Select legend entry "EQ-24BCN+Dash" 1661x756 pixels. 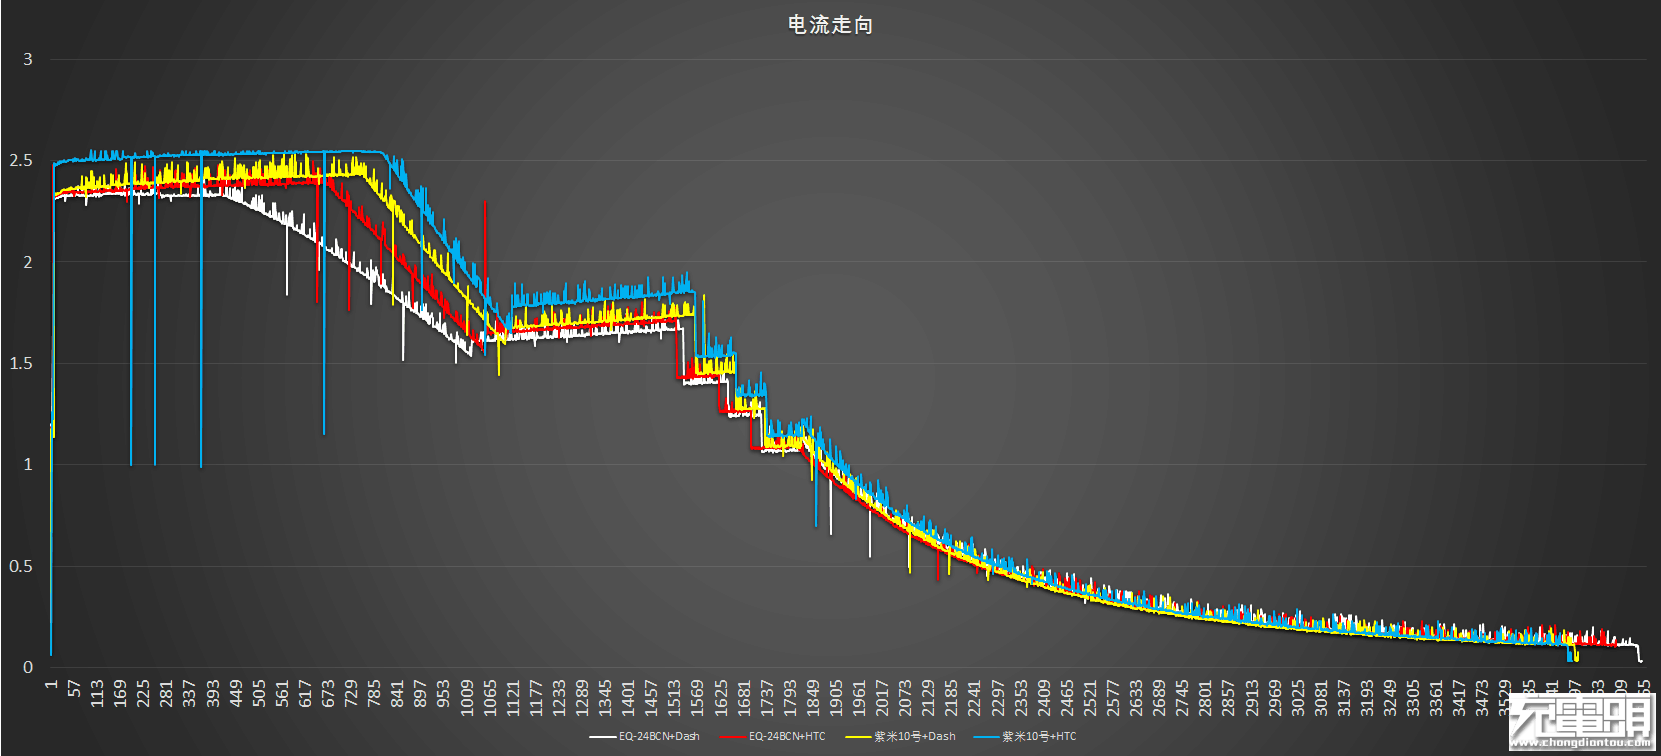point(659,737)
